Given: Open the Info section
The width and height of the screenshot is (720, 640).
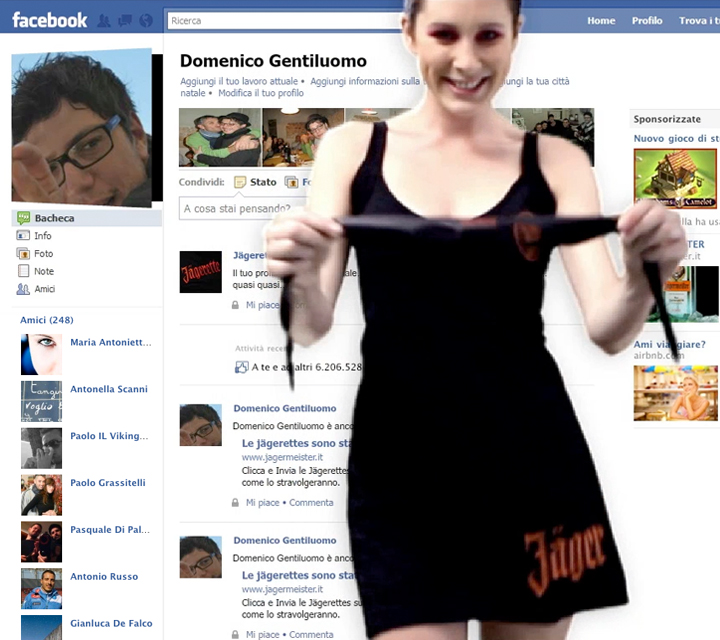Looking at the screenshot, I should coord(43,236).
